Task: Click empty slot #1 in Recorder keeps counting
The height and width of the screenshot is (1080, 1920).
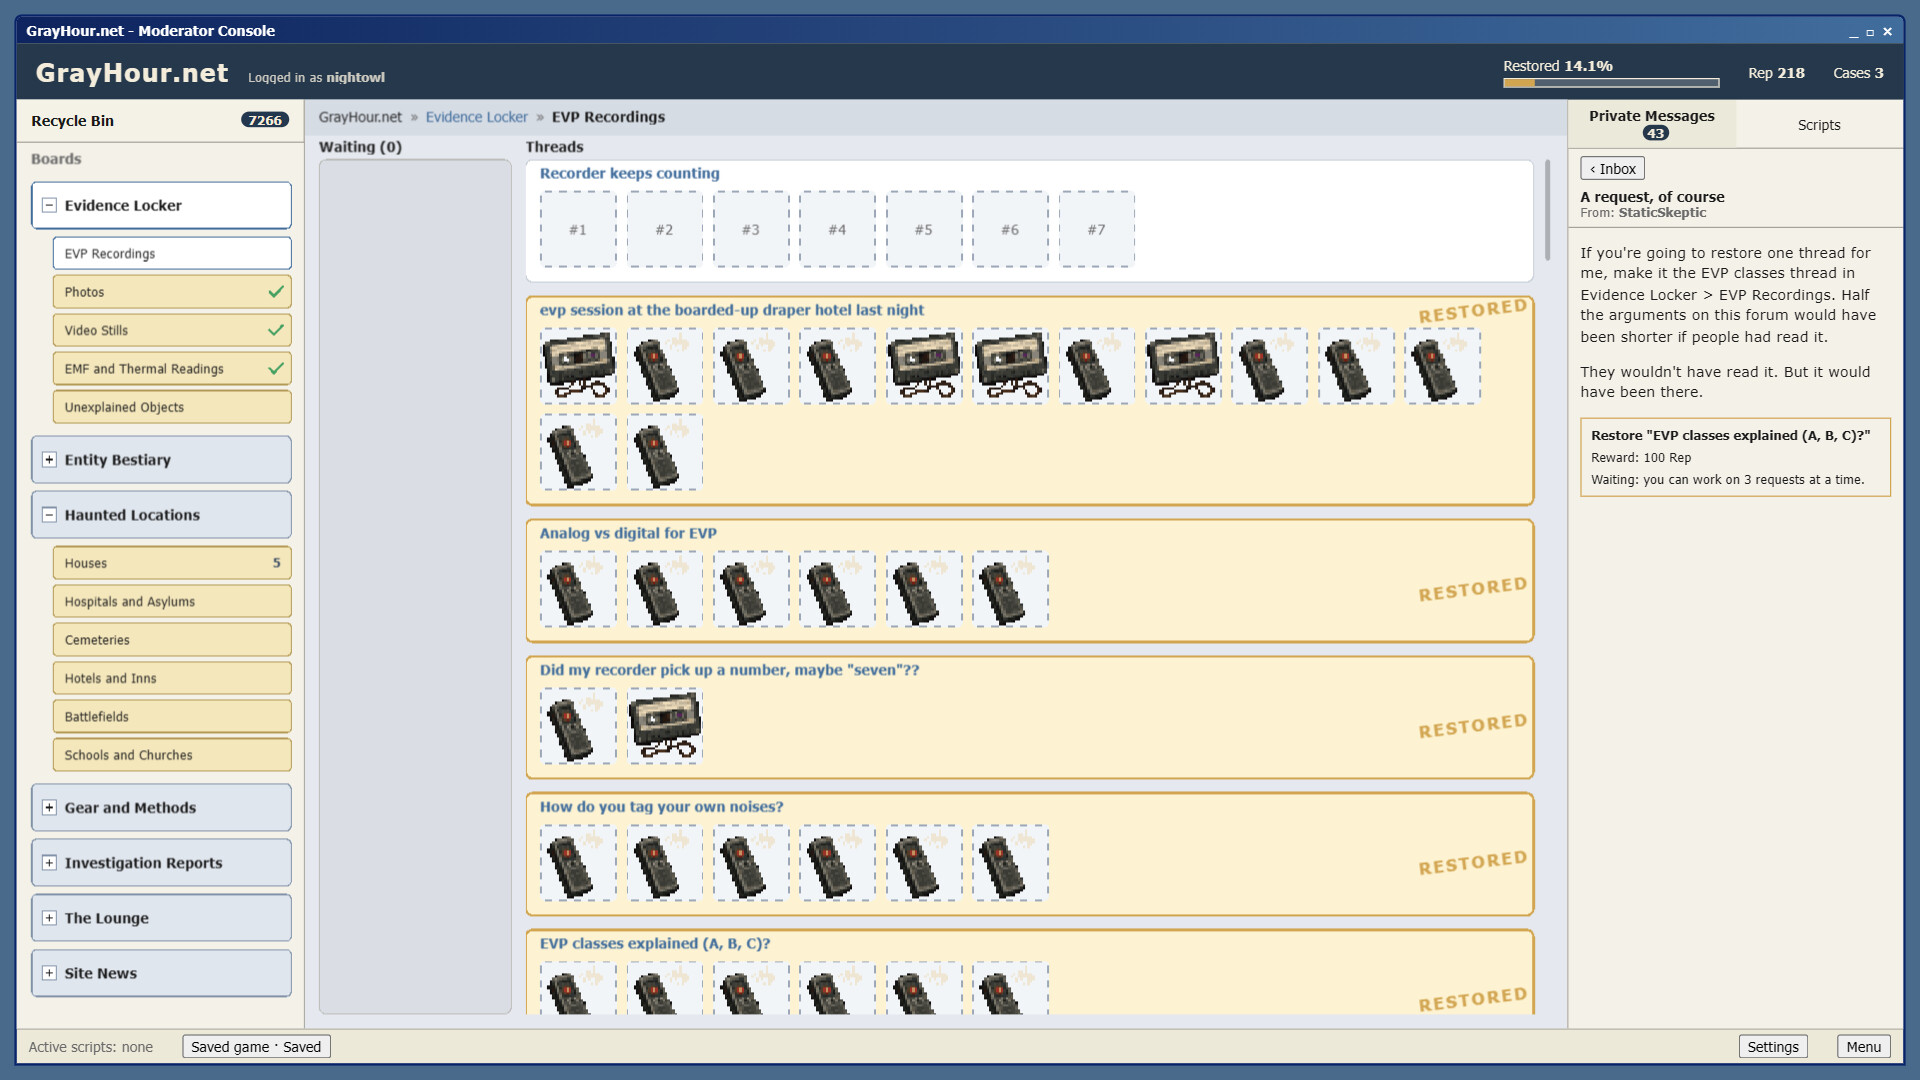Action: [x=578, y=229]
